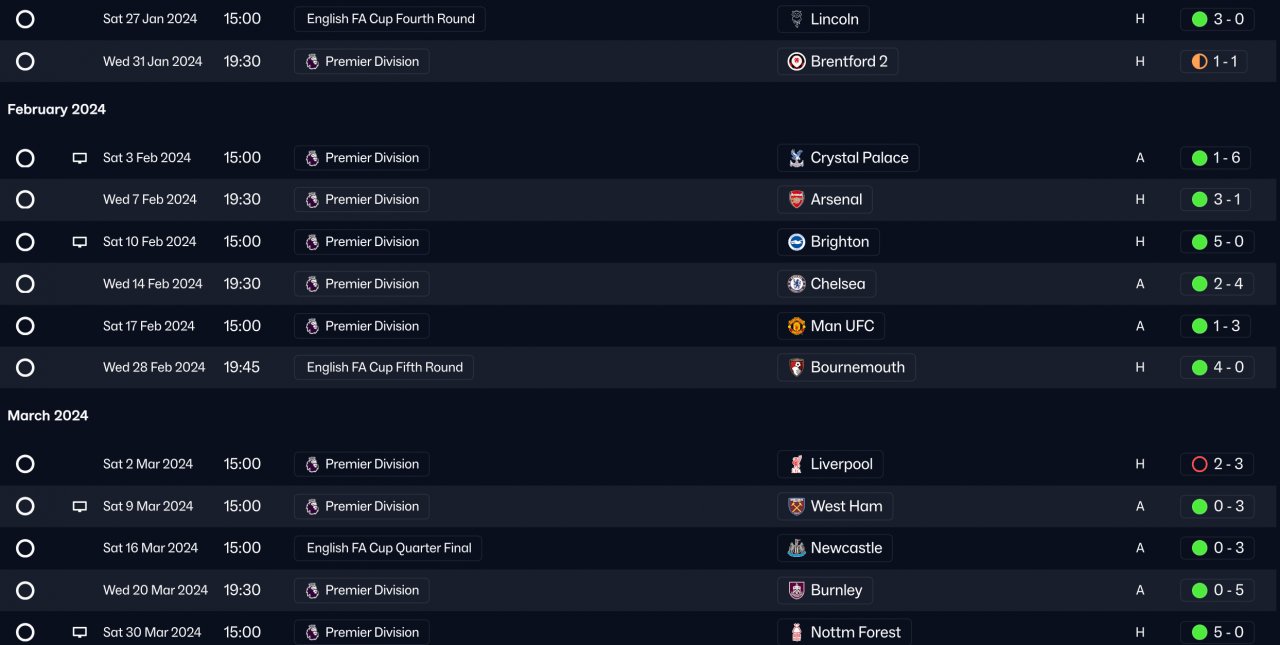Open English FA Cup Quarter Final competition

[x=388, y=548]
